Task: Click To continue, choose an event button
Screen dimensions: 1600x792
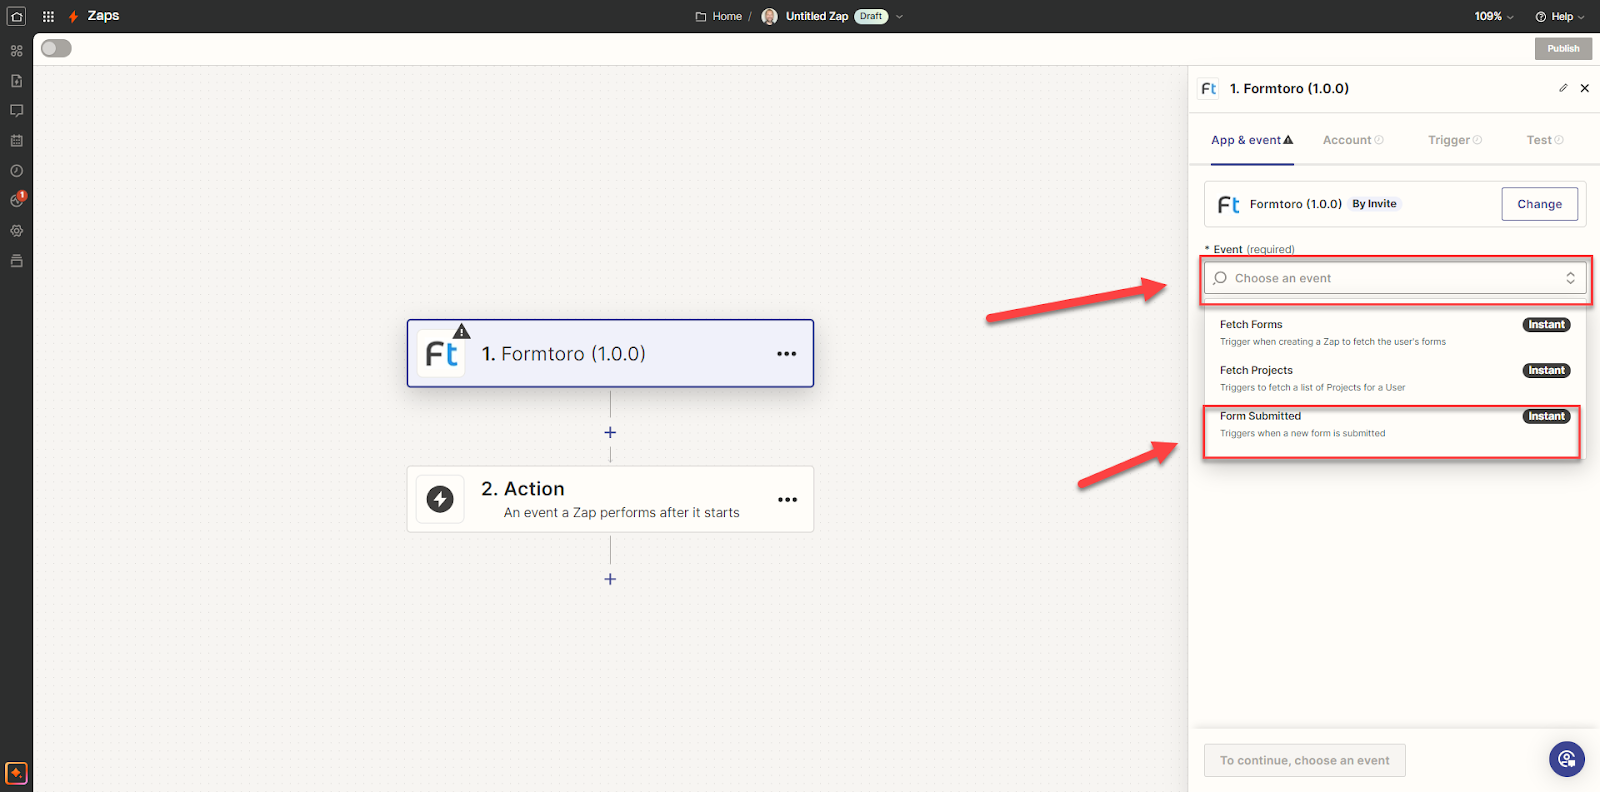Action: pyautogui.click(x=1304, y=760)
